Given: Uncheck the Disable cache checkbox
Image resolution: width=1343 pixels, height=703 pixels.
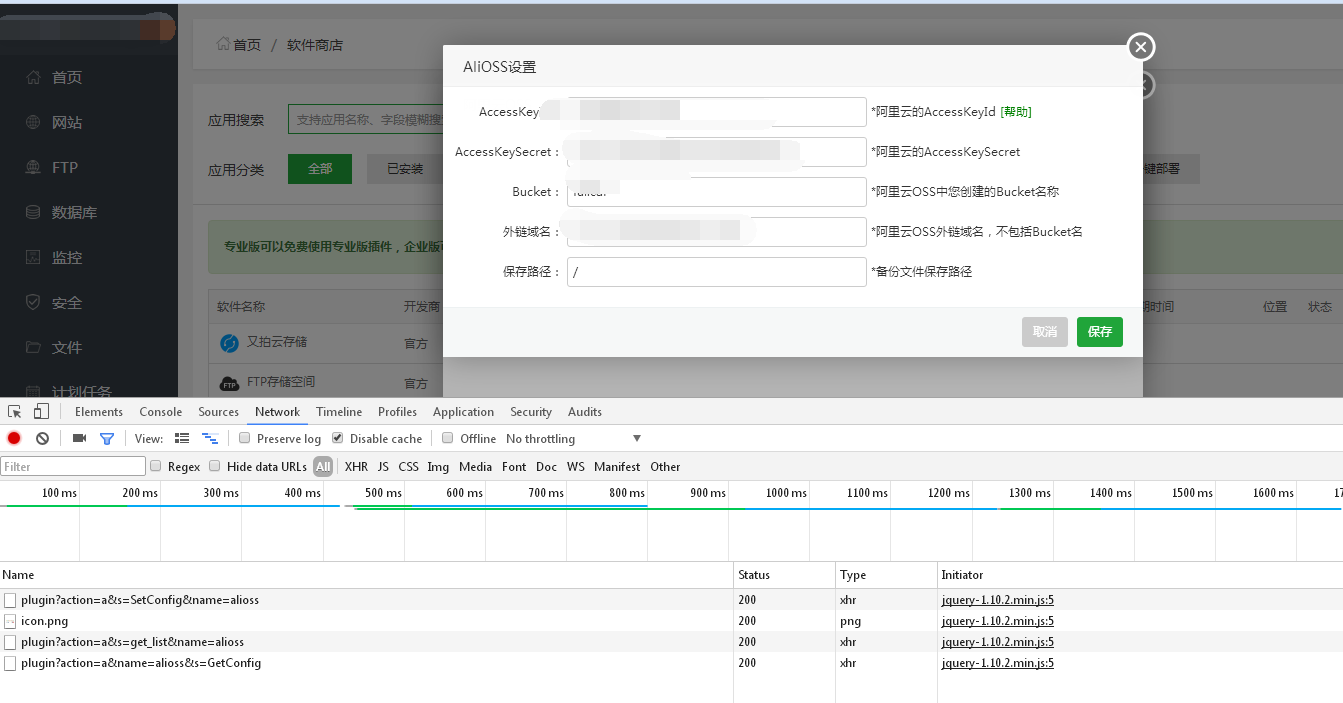Looking at the screenshot, I should coord(338,438).
